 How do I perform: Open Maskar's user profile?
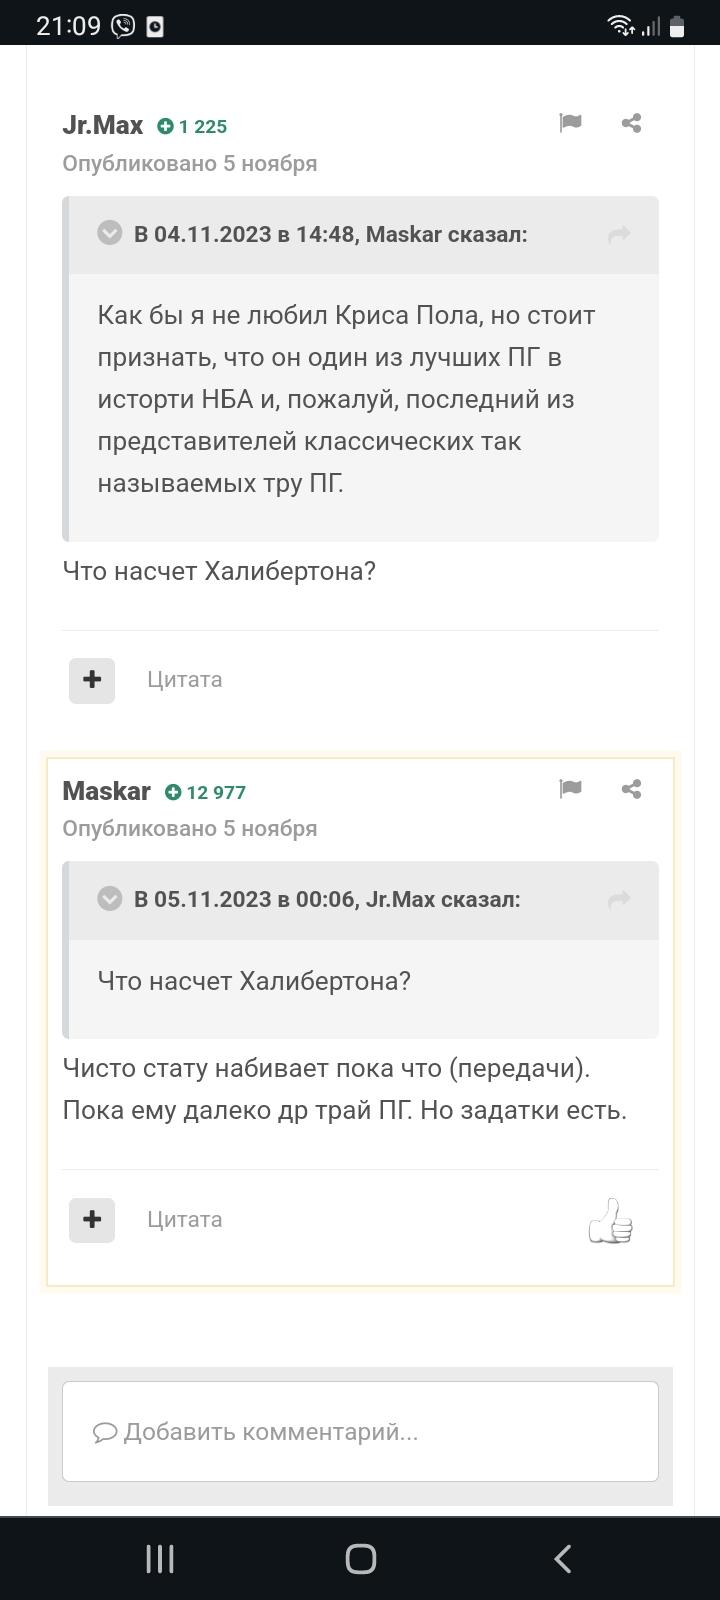coord(106,791)
